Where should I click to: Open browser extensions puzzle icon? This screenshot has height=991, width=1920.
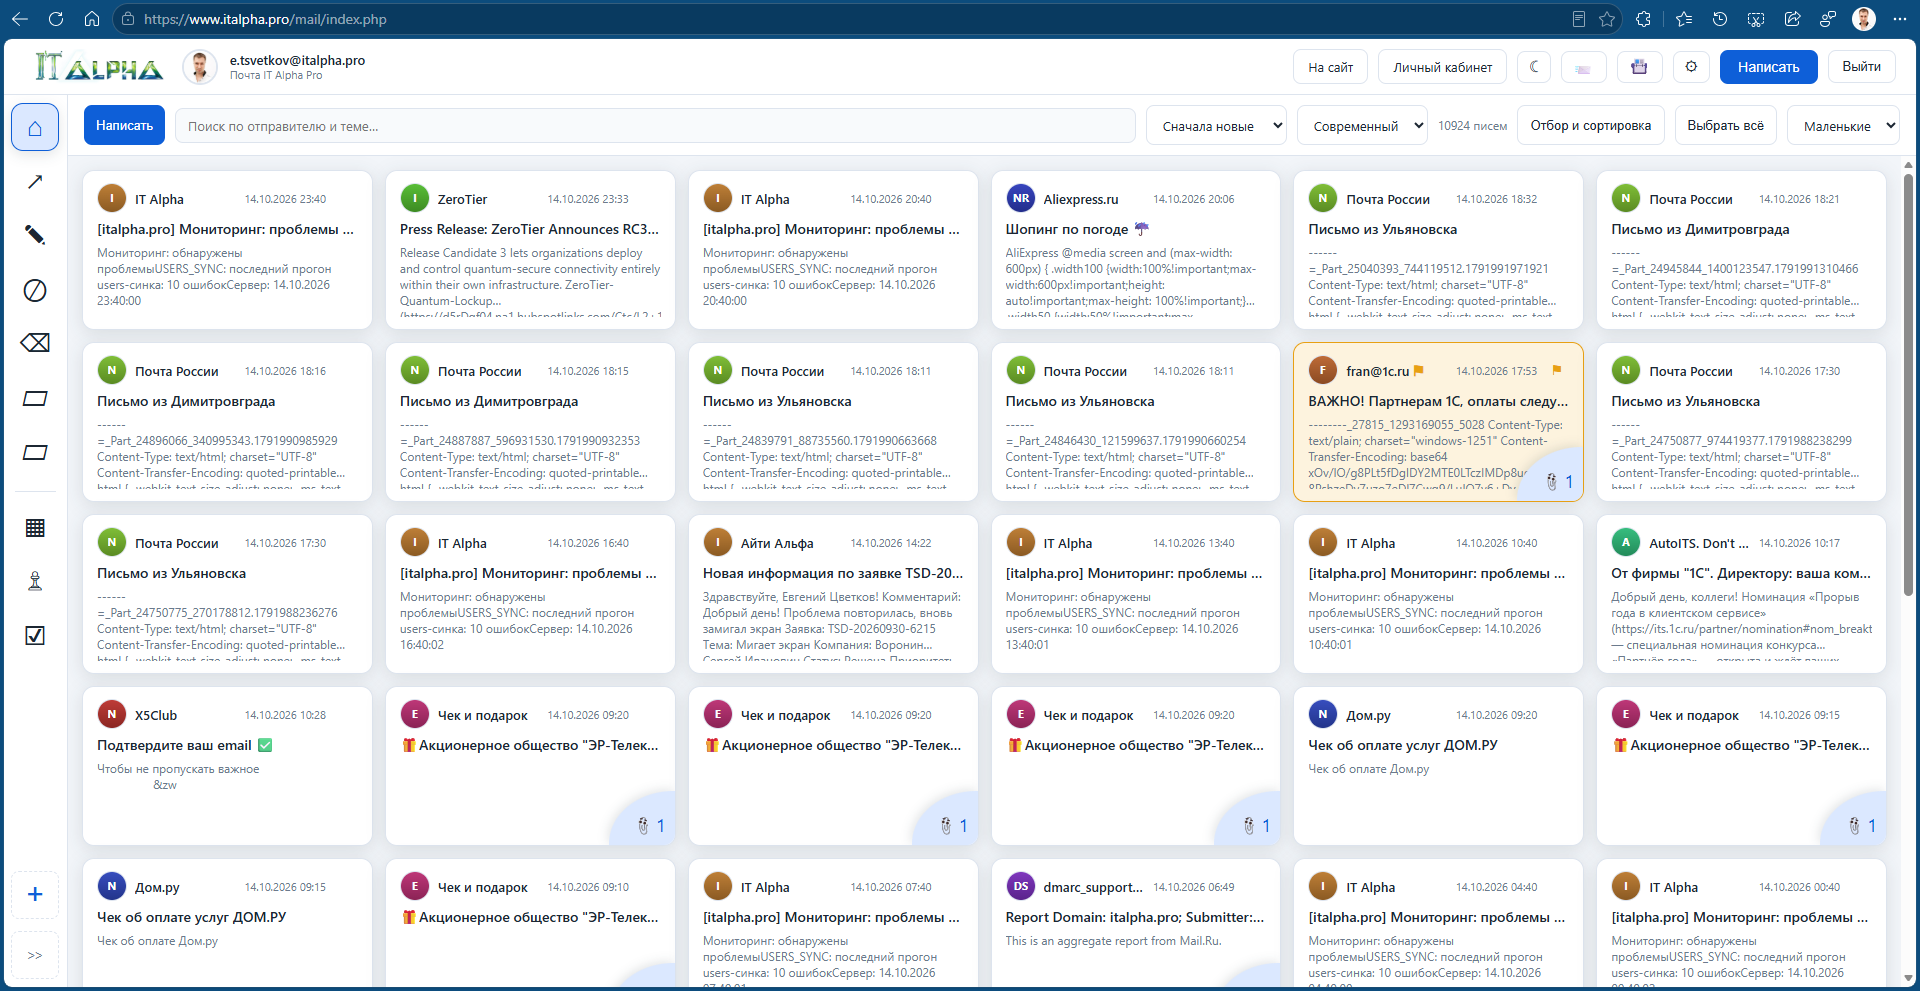coord(1643,19)
